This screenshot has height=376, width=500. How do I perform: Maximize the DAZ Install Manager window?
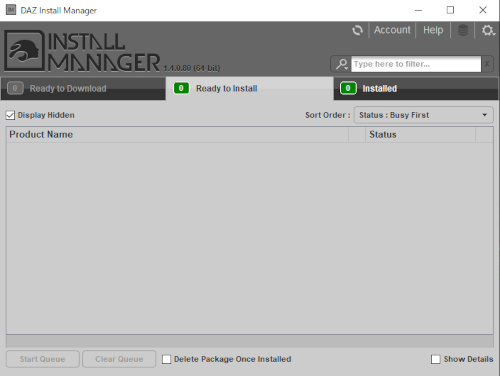pyautogui.click(x=450, y=10)
